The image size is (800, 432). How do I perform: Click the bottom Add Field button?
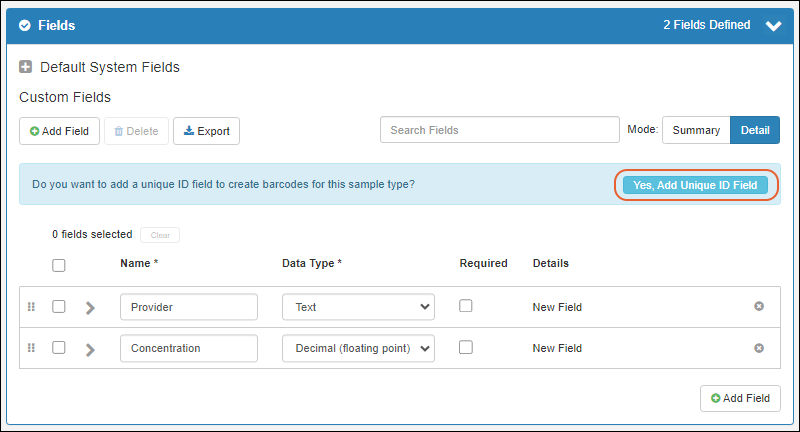click(740, 398)
